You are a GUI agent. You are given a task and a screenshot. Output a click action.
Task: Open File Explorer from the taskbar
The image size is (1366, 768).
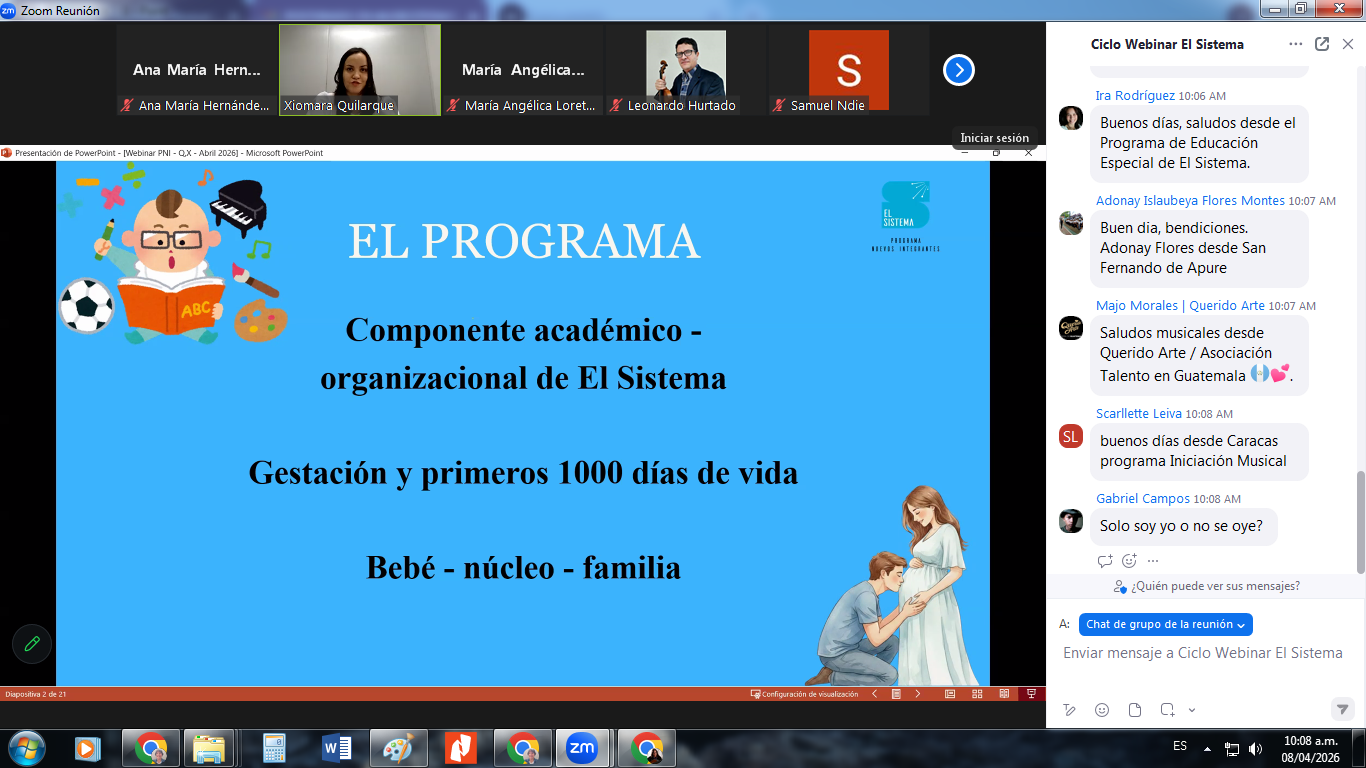(x=209, y=748)
